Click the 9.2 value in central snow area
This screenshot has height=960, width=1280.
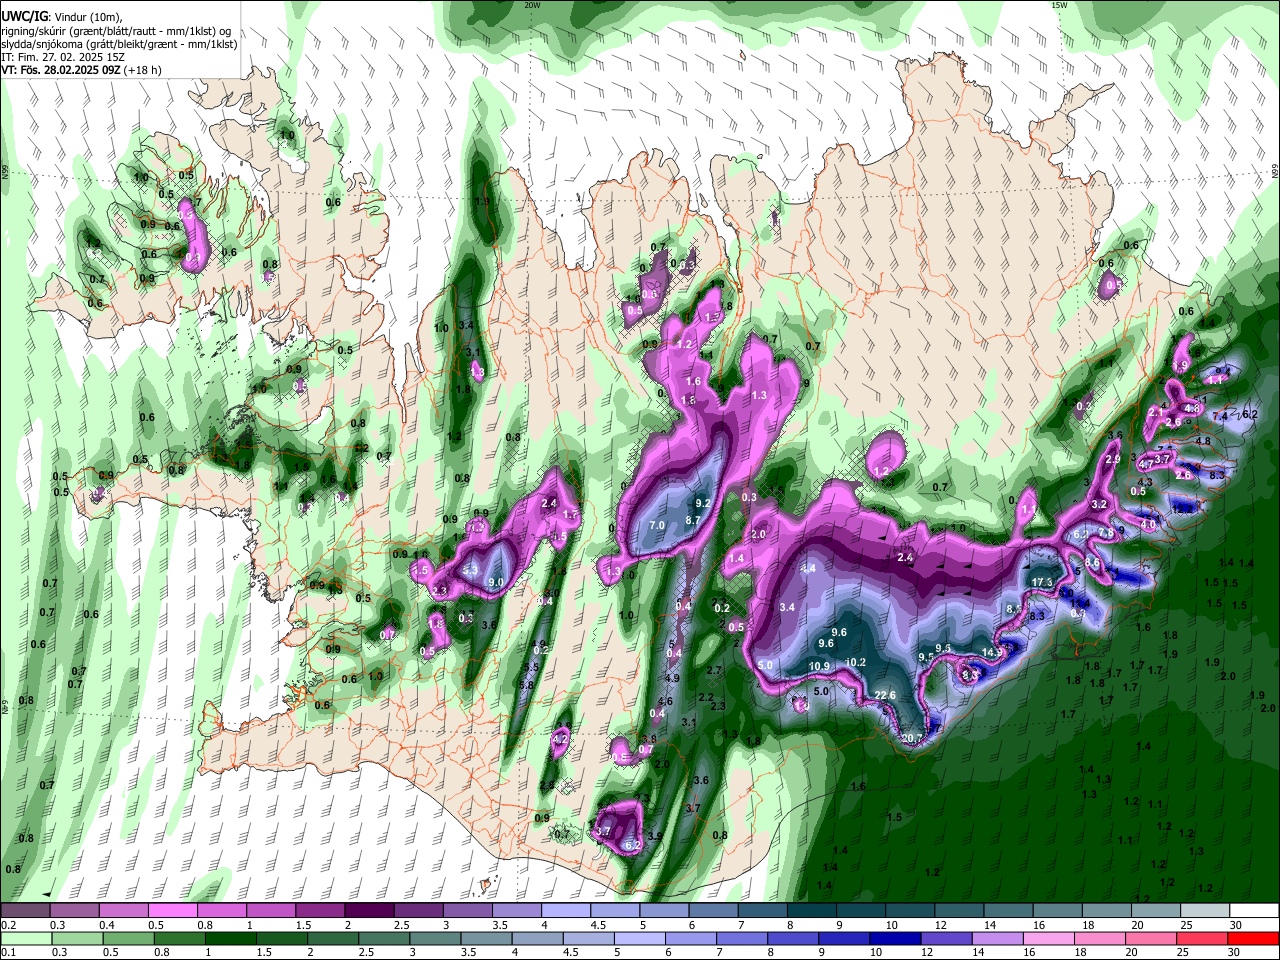click(702, 503)
